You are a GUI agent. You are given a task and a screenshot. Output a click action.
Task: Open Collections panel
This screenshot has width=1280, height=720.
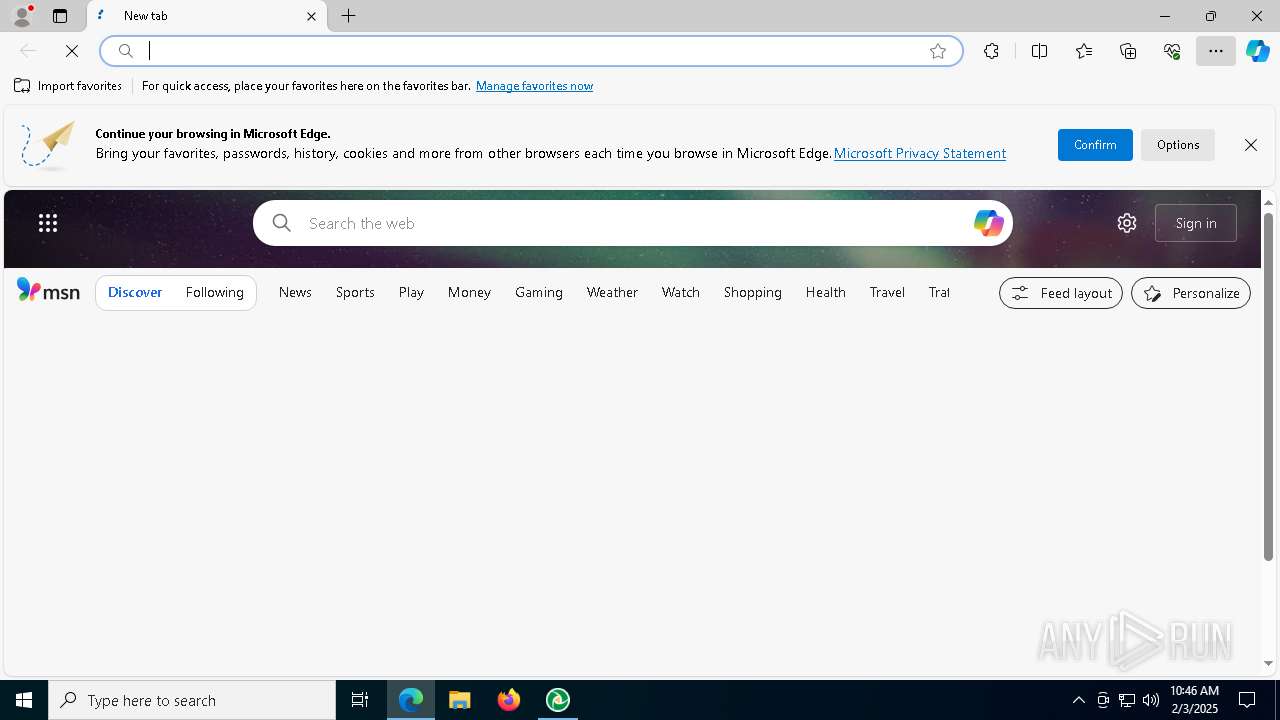point(1128,51)
